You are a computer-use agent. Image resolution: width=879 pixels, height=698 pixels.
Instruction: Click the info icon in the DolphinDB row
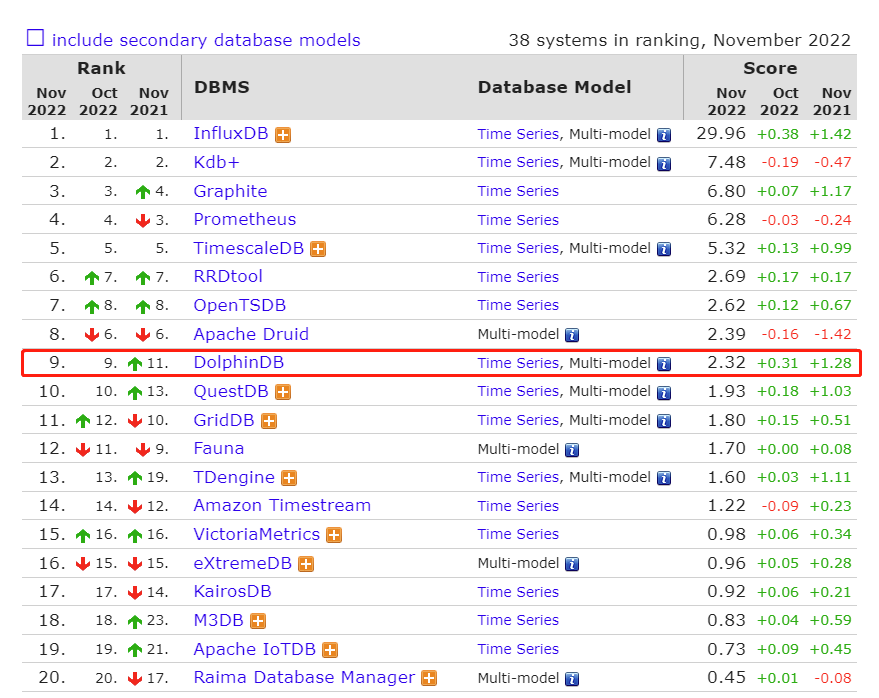click(x=664, y=364)
